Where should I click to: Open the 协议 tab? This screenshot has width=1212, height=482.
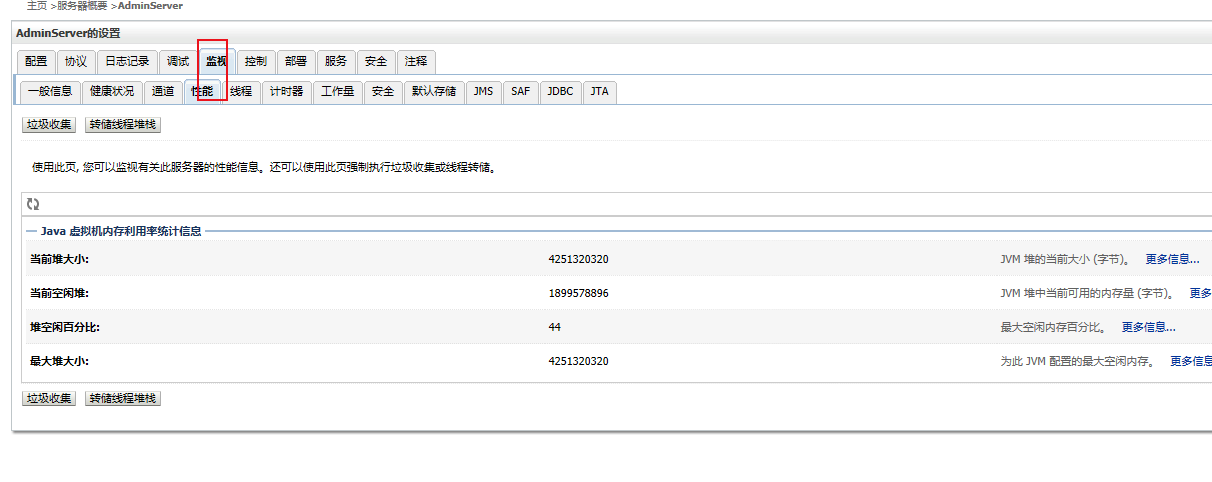click(x=76, y=62)
